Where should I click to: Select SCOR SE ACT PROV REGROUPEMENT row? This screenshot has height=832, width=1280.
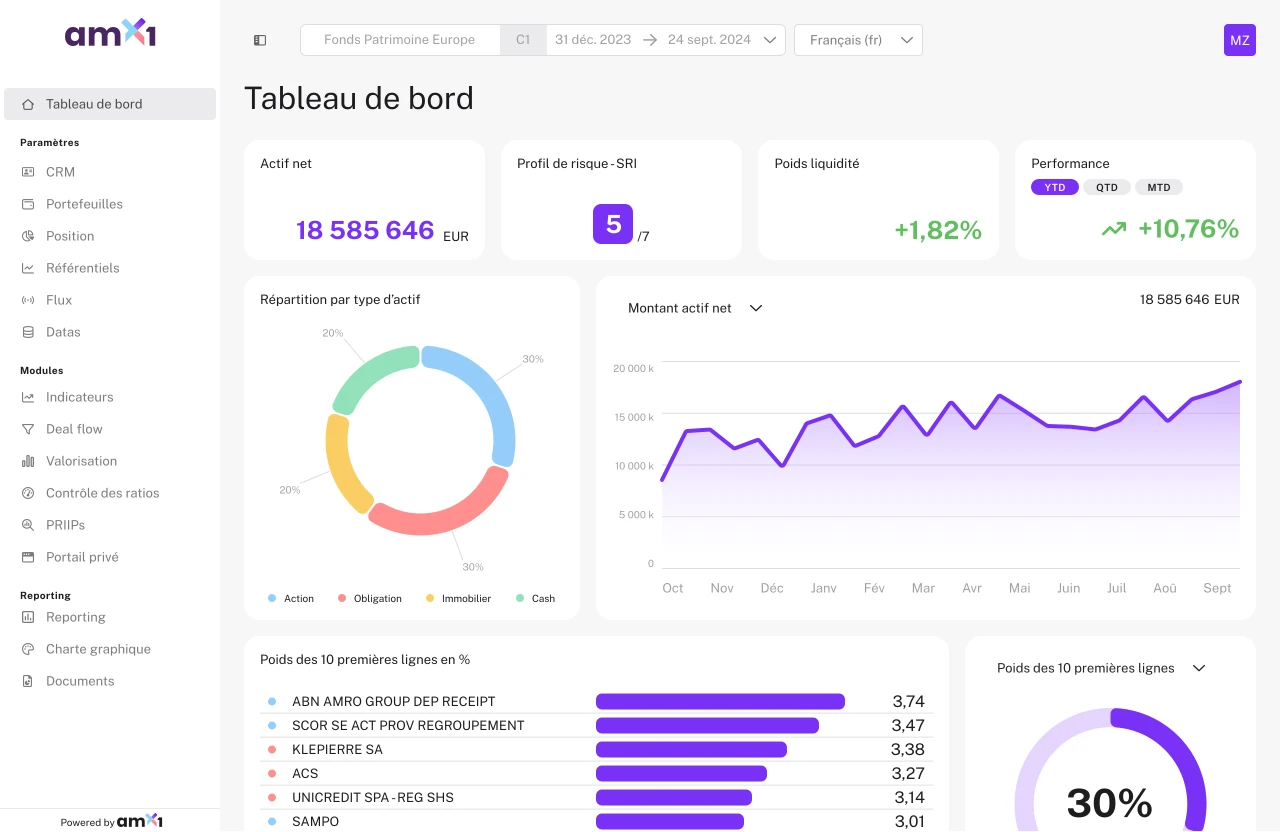(x=596, y=725)
